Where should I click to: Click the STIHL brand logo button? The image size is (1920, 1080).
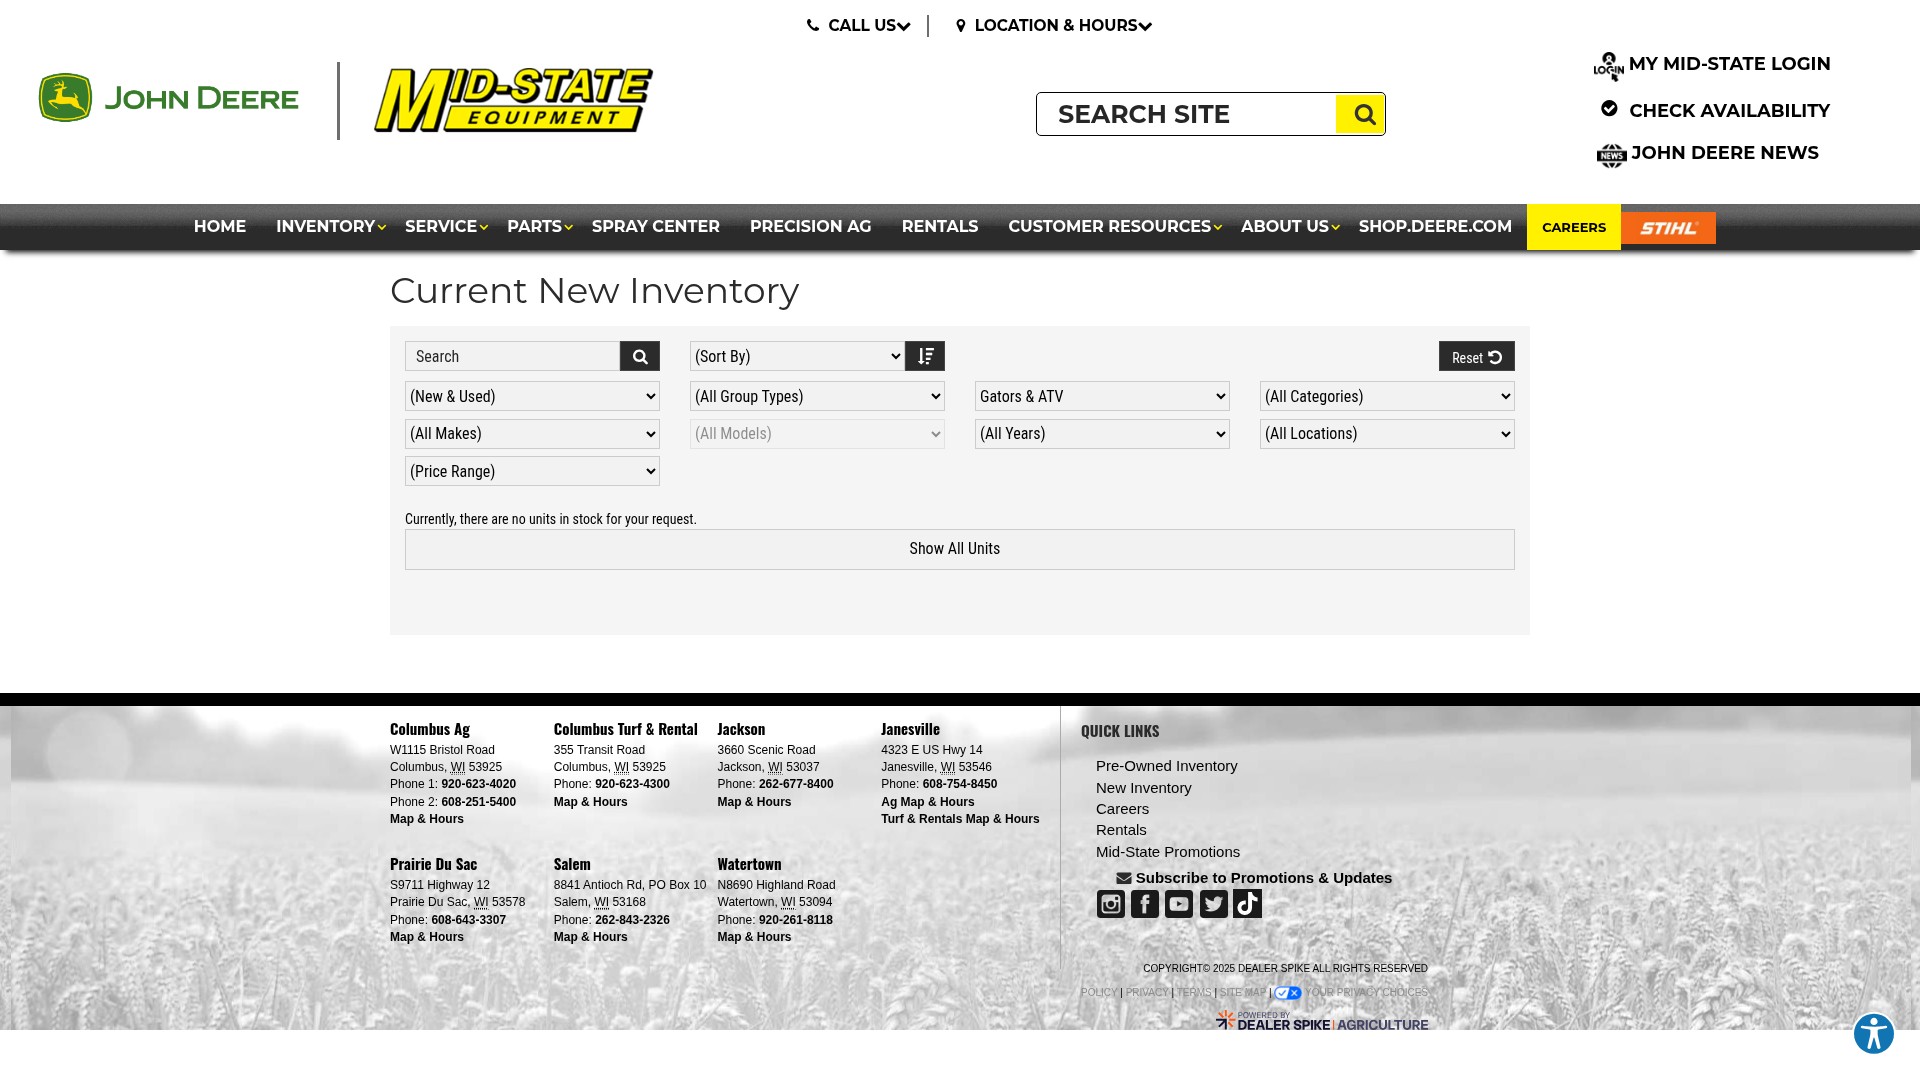[1668, 228]
